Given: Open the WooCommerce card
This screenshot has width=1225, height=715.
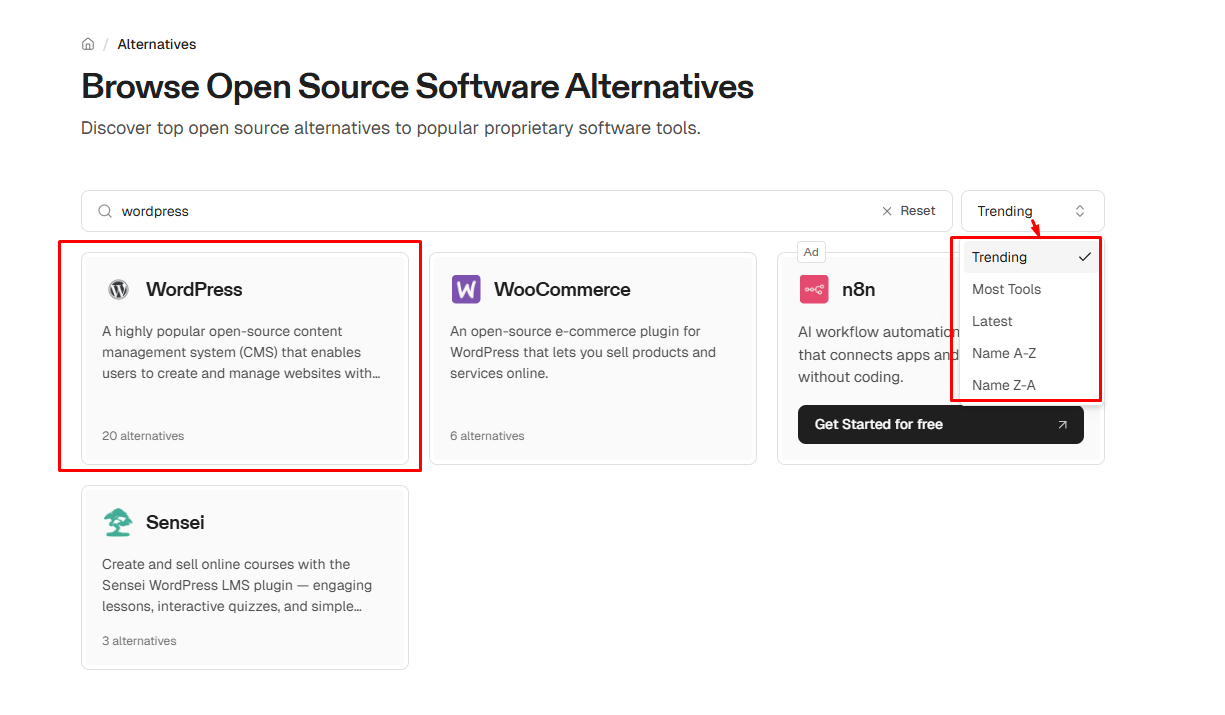Looking at the screenshot, I should tap(594, 357).
